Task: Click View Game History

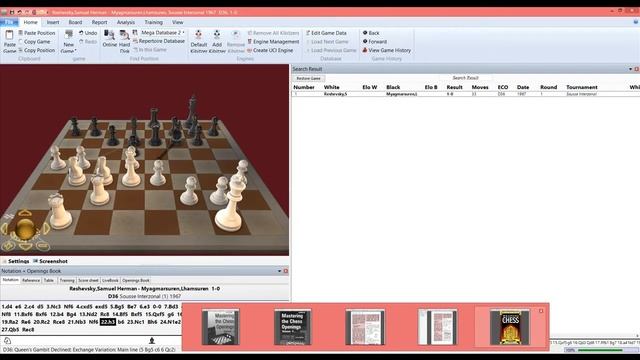Action: click(x=387, y=50)
